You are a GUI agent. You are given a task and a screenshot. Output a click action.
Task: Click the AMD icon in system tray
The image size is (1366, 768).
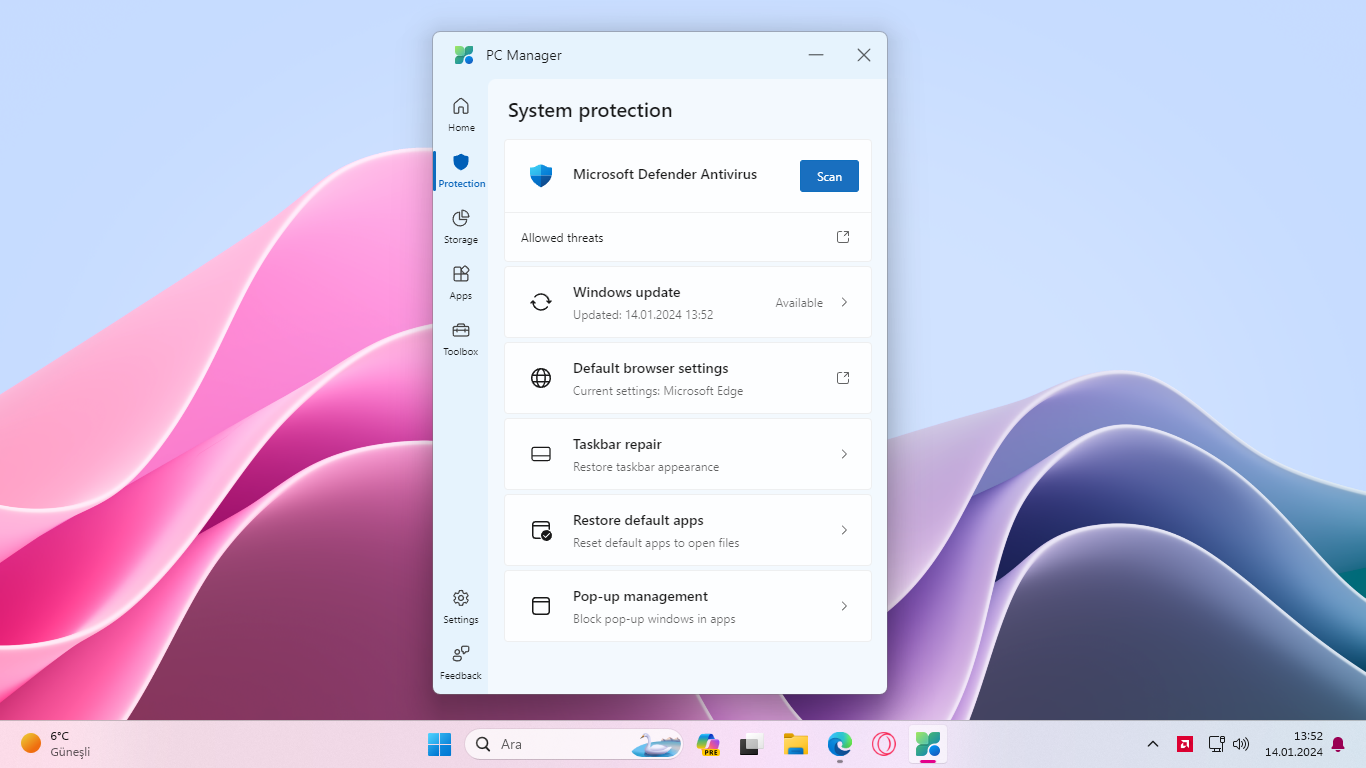point(1185,744)
